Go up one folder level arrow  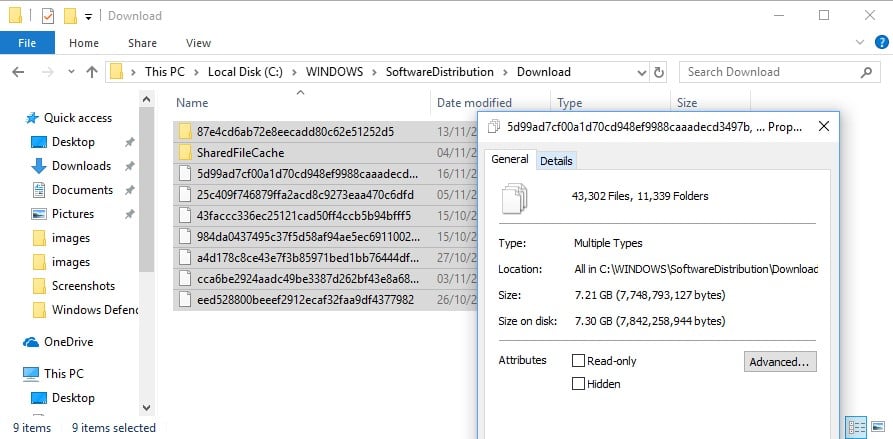pyautogui.click(x=92, y=72)
